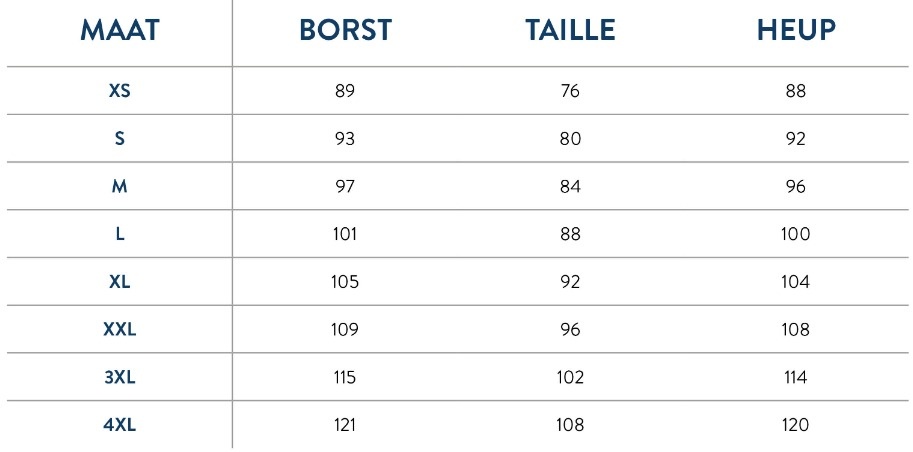
Task: Click the BORST value 115 for 3XL
Action: [345, 377]
